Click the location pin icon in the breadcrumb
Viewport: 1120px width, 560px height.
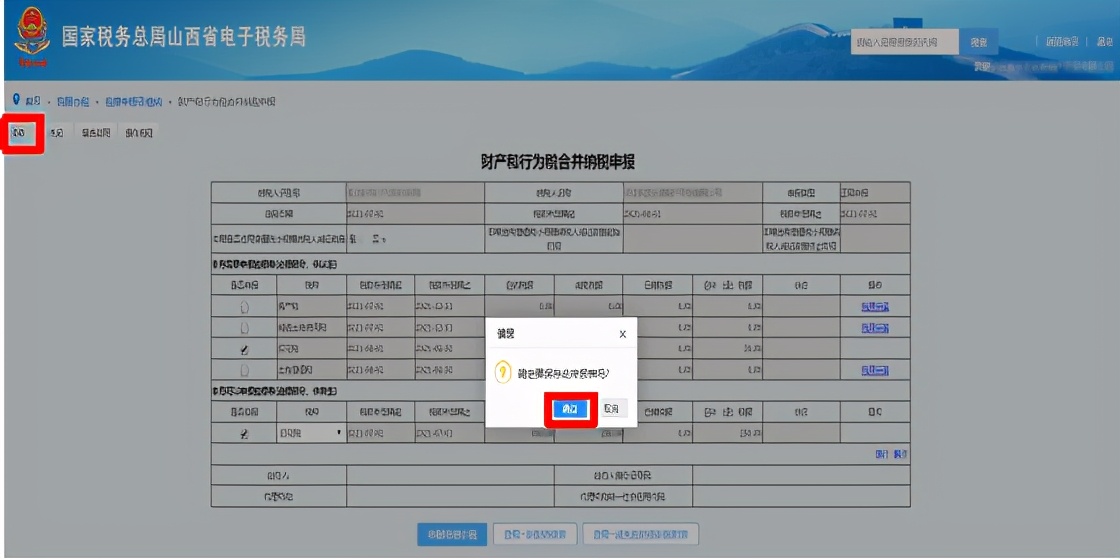pos(16,99)
